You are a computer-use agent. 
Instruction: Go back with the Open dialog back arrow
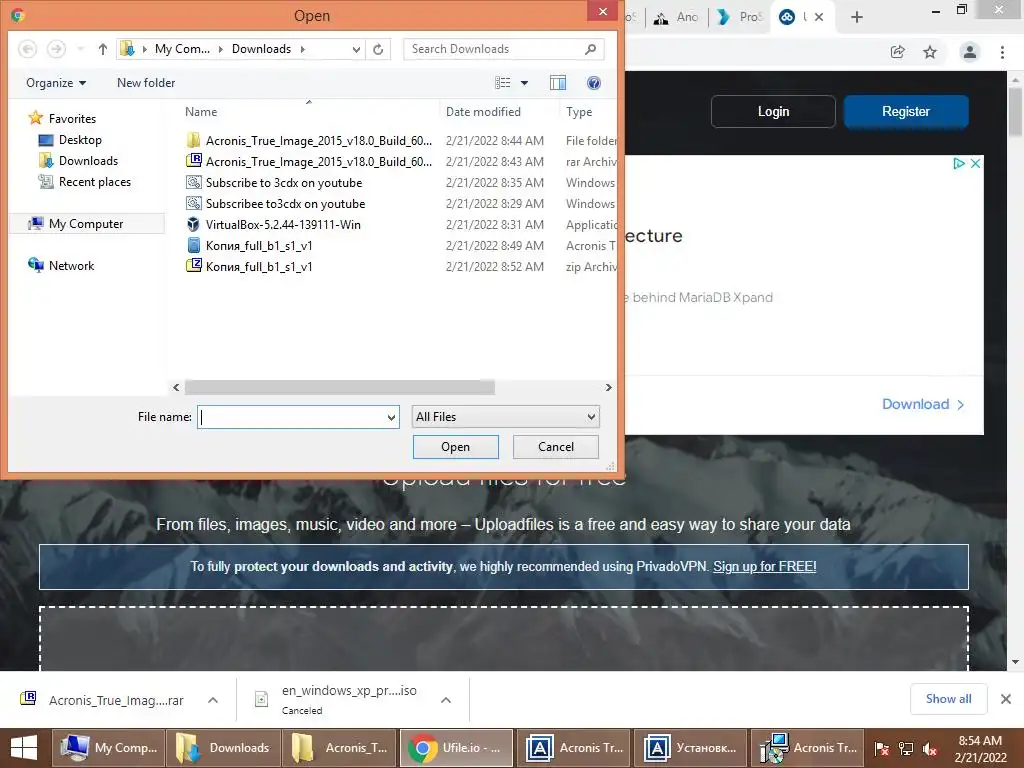tap(27, 49)
